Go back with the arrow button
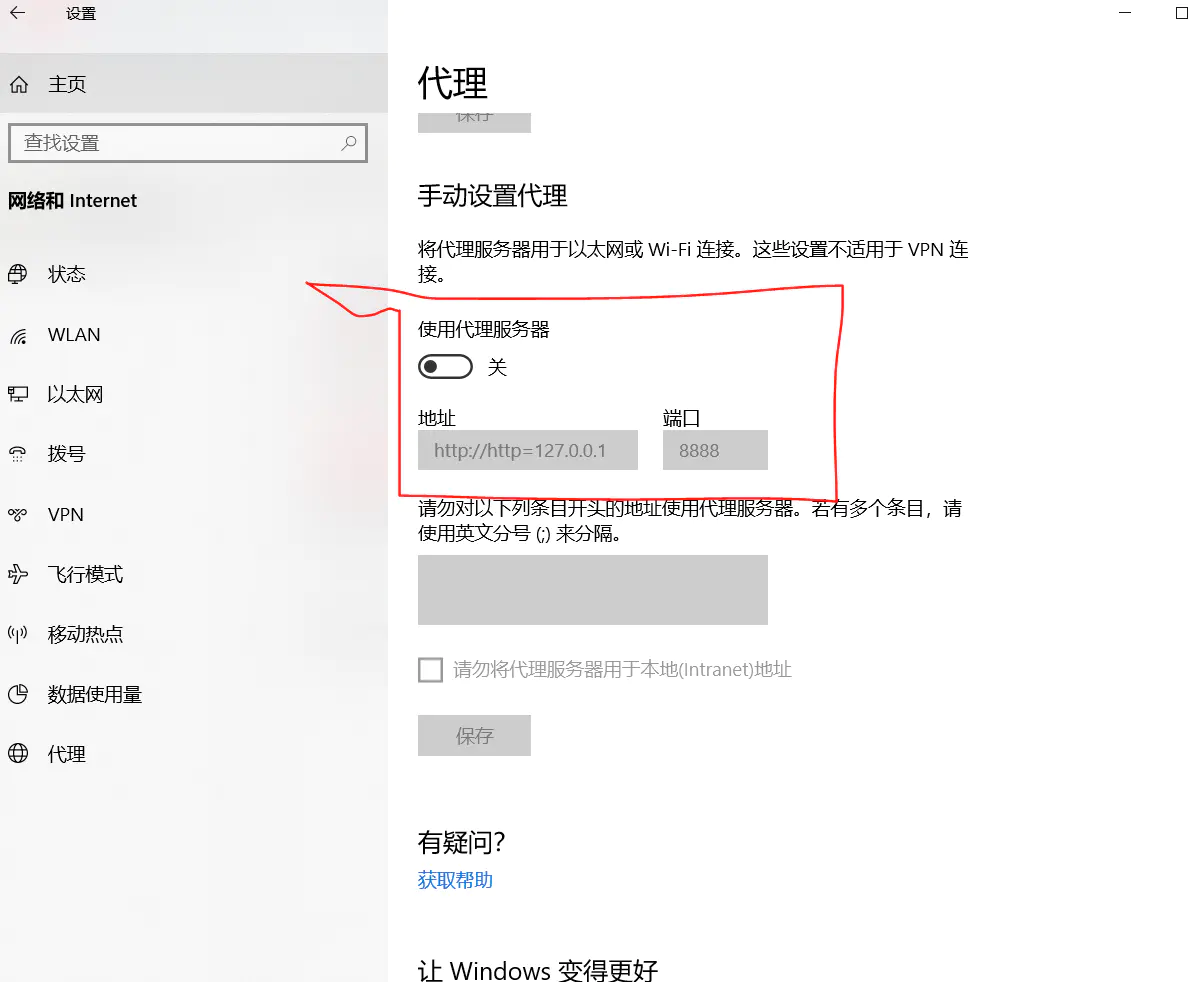This screenshot has width=1190, height=982. click(16, 13)
